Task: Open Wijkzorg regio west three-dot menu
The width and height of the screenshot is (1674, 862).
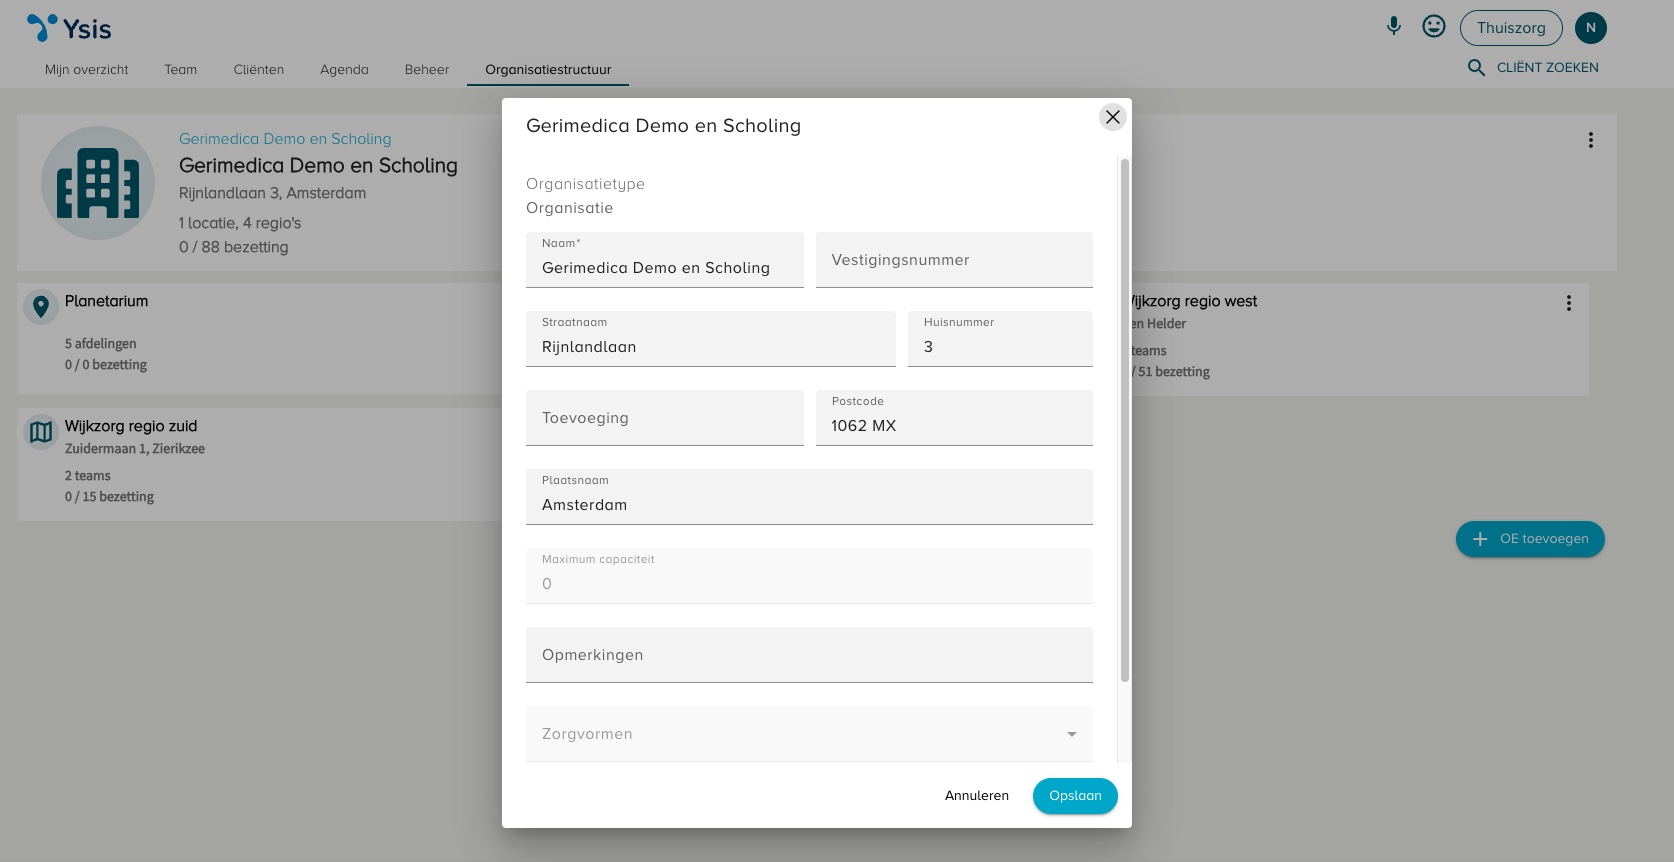Action: point(1568,303)
